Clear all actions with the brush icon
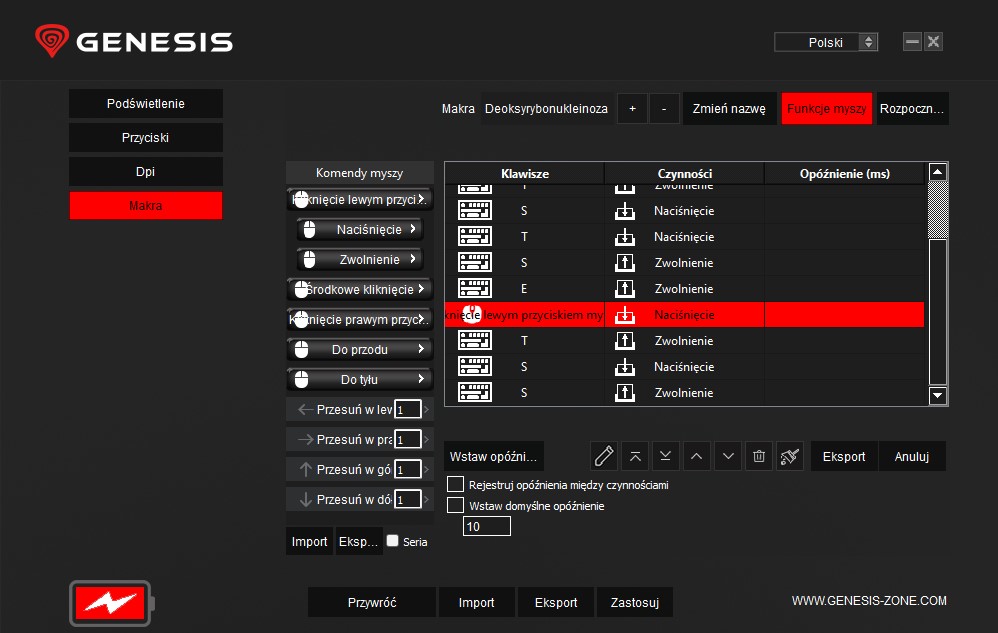This screenshot has height=633, width=998. click(790, 456)
